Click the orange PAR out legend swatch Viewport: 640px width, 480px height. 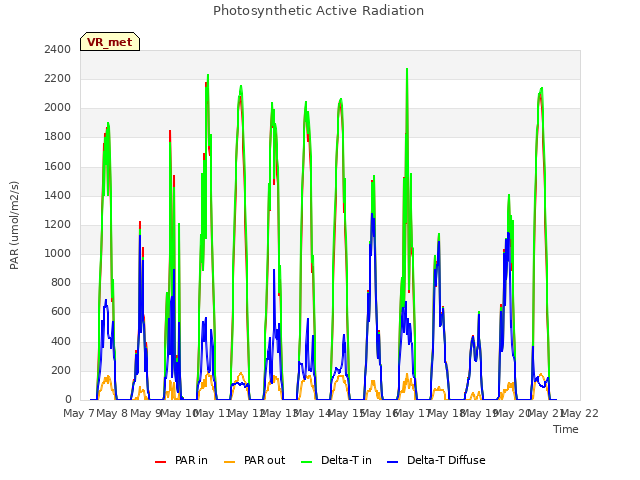230,462
